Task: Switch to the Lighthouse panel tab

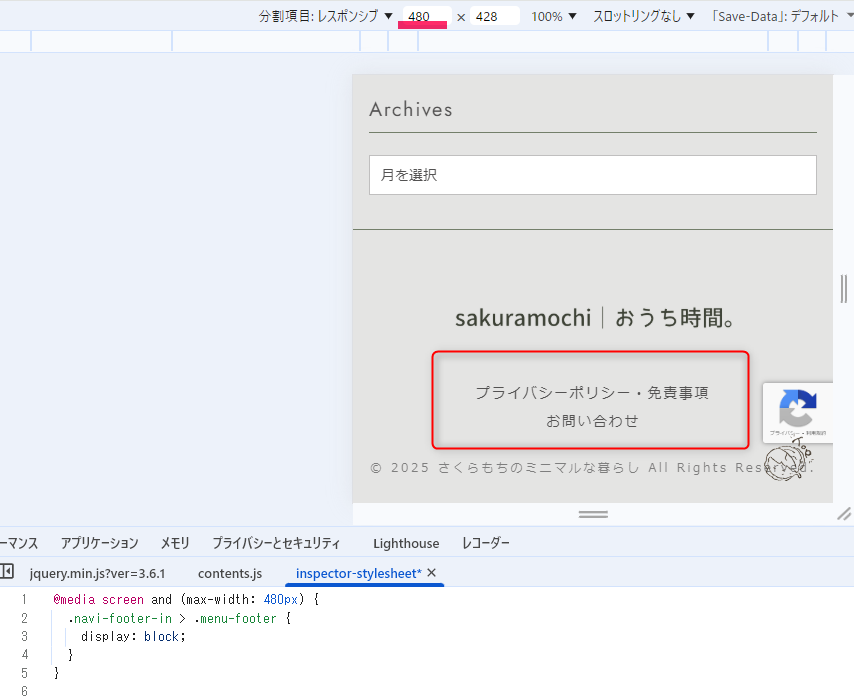Action: [406, 543]
